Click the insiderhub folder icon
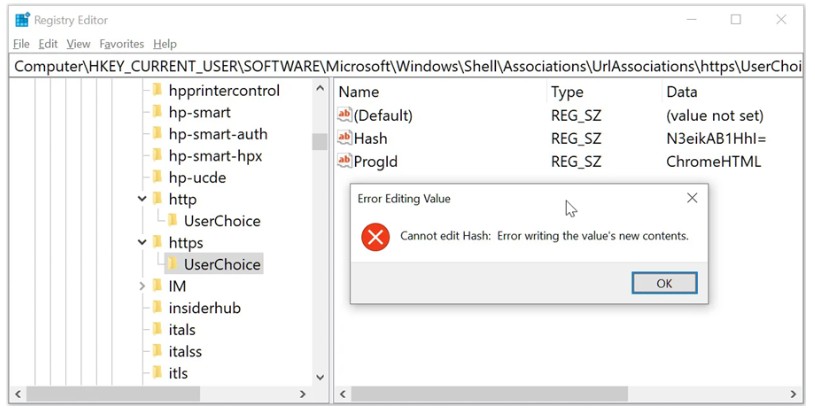Image resolution: width=815 pixels, height=416 pixels. coord(157,308)
